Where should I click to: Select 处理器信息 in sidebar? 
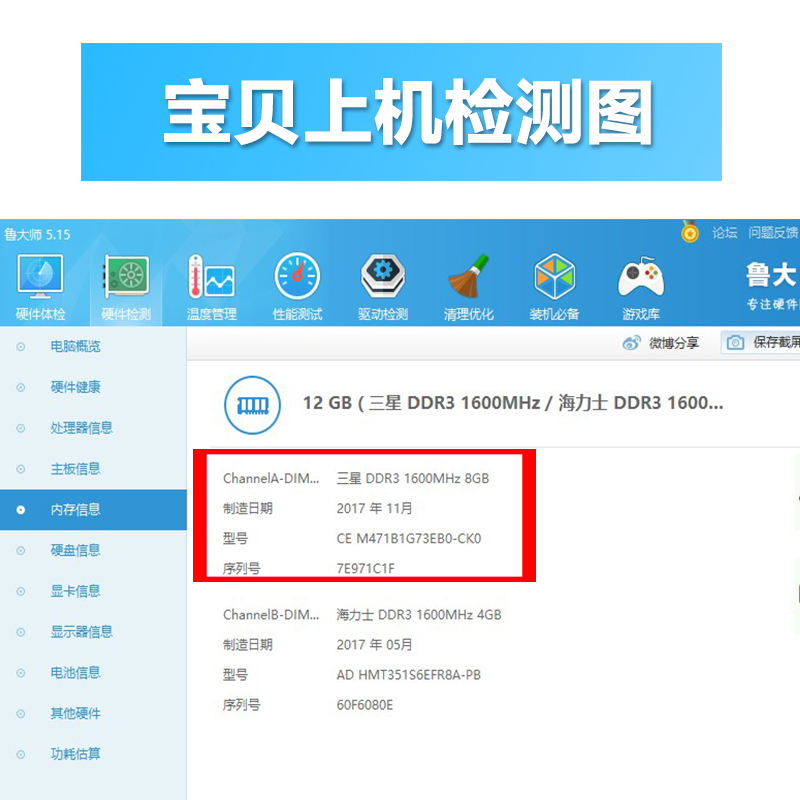click(82, 428)
